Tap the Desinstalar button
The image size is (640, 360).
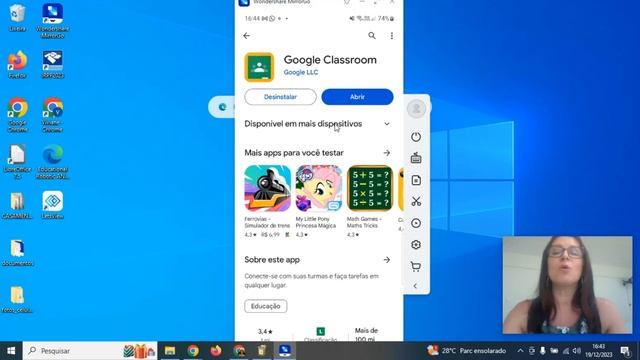280,97
